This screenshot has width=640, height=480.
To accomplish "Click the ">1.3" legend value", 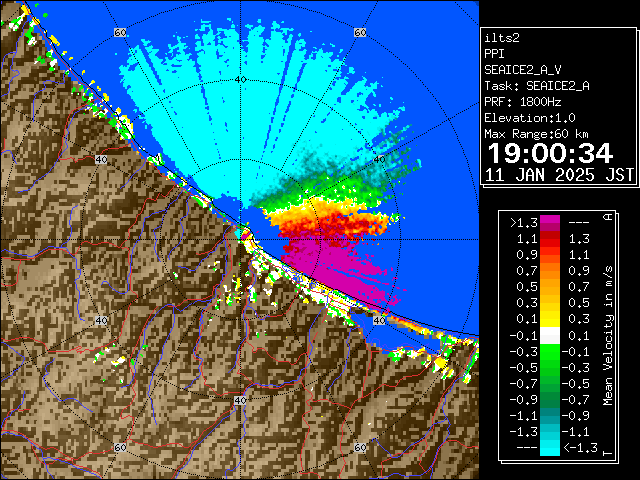I will 524,223.
